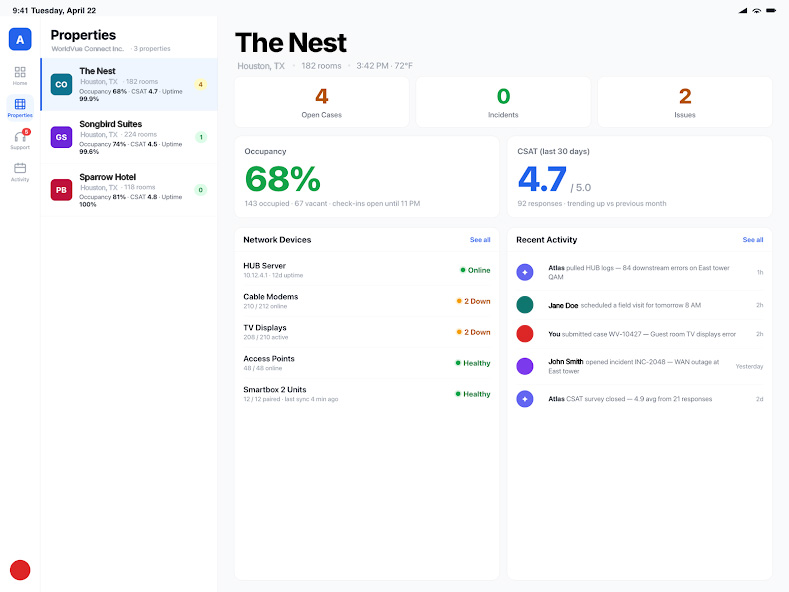Click the Wi-Fi status bar icon
This screenshot has width=789, height=592.
coord(756,10)
